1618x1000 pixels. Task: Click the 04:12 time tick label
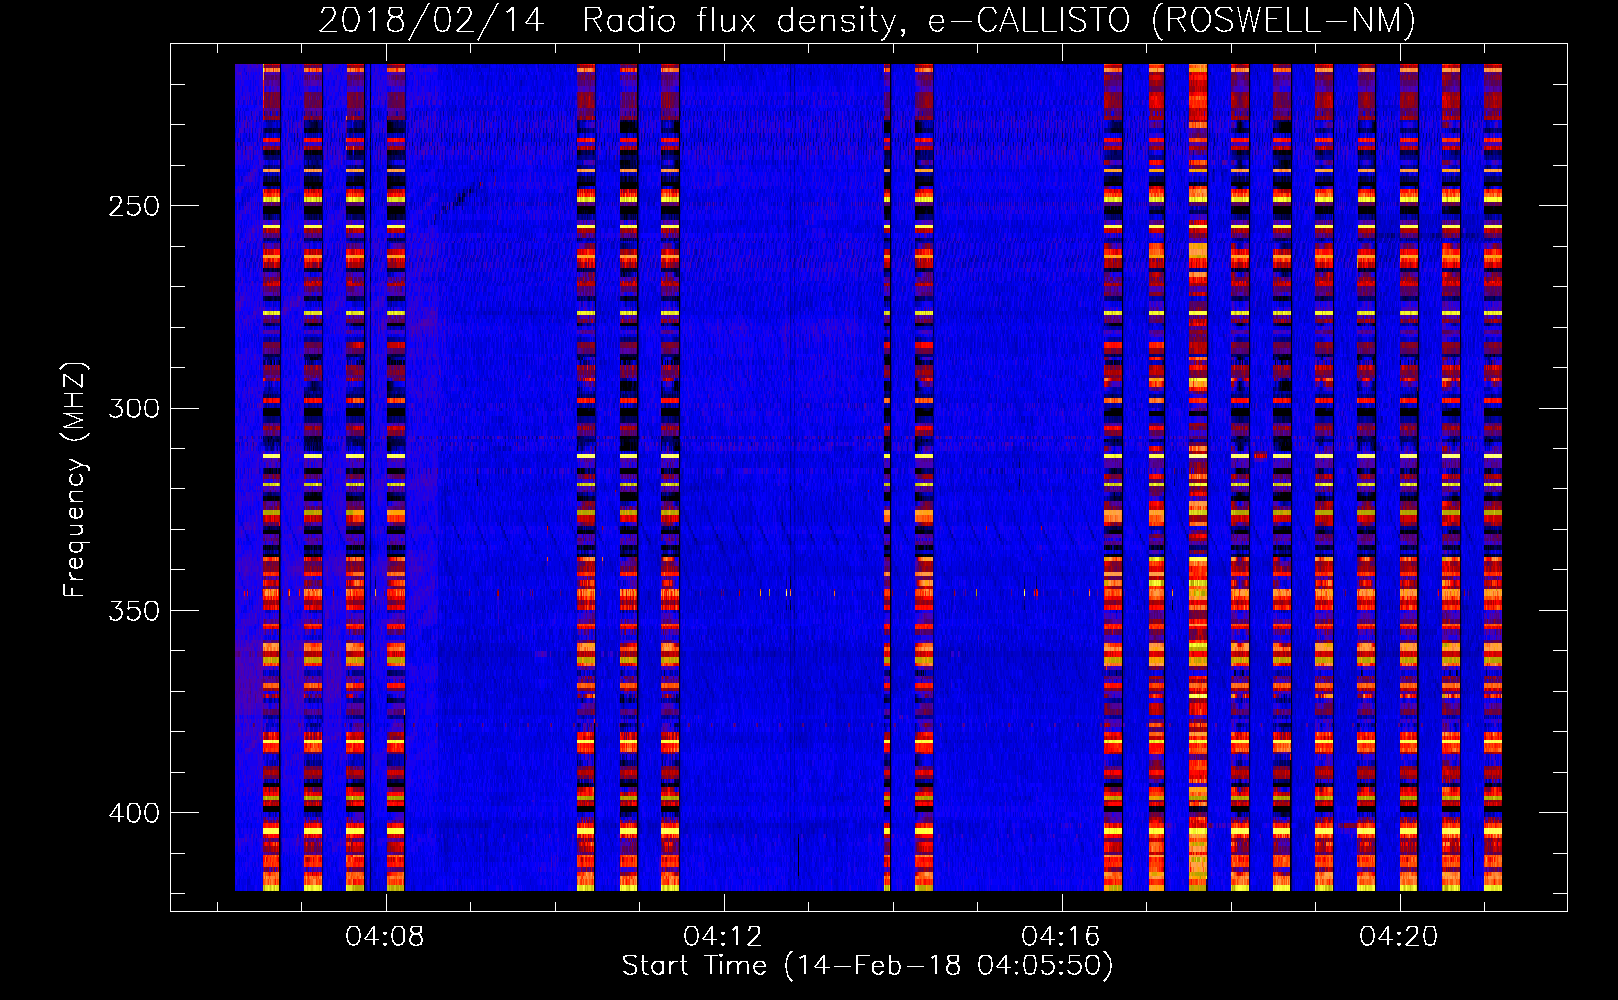[723, 937]
